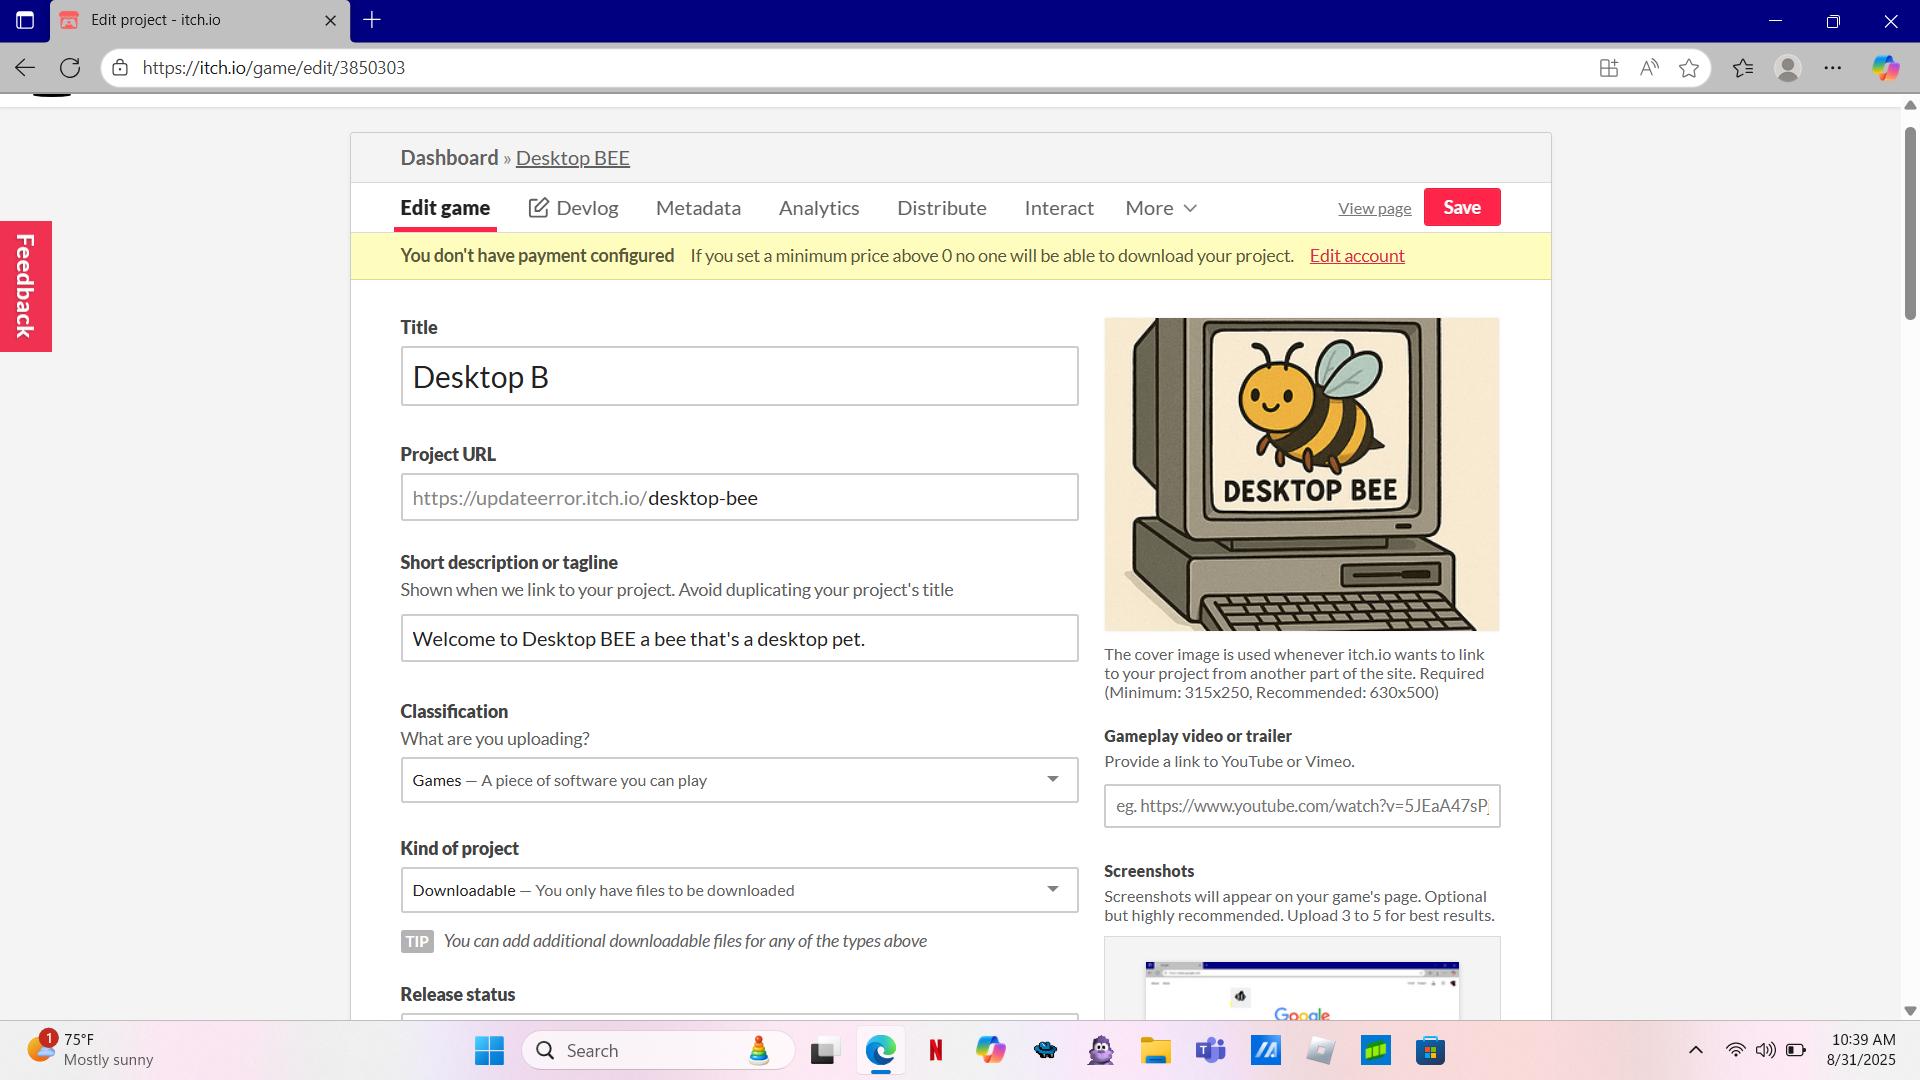Follow the Edit account link
The image size is (1920, 1080).
(1356, 256)
